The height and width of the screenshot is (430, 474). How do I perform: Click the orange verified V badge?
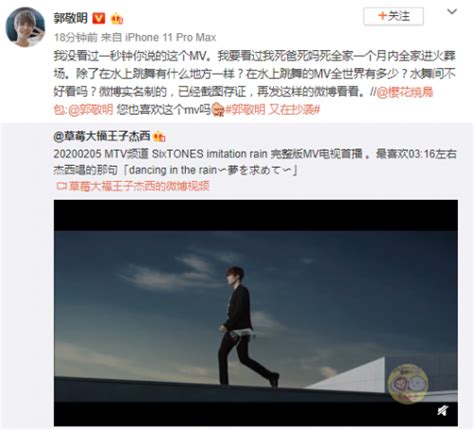[98, 18]
